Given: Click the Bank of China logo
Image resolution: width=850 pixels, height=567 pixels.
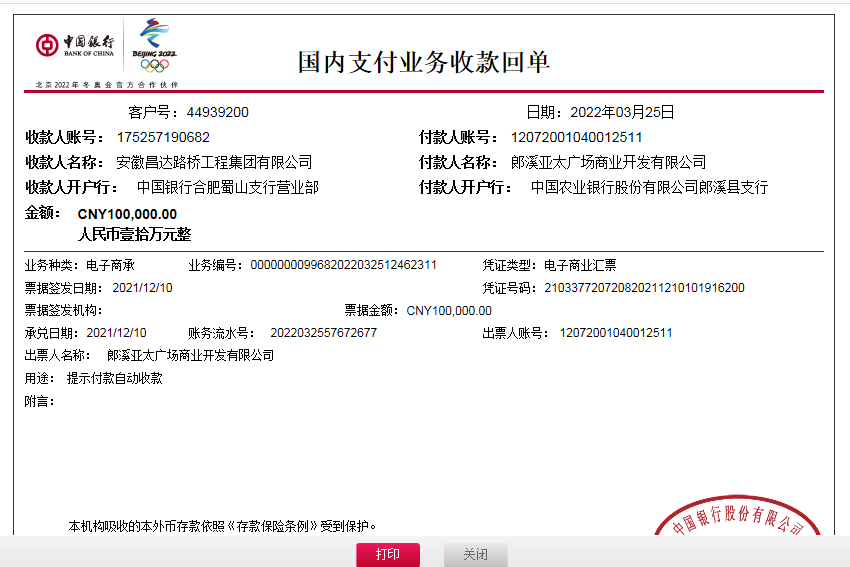Looking at the screenshot, I should [x=75, y=46].
